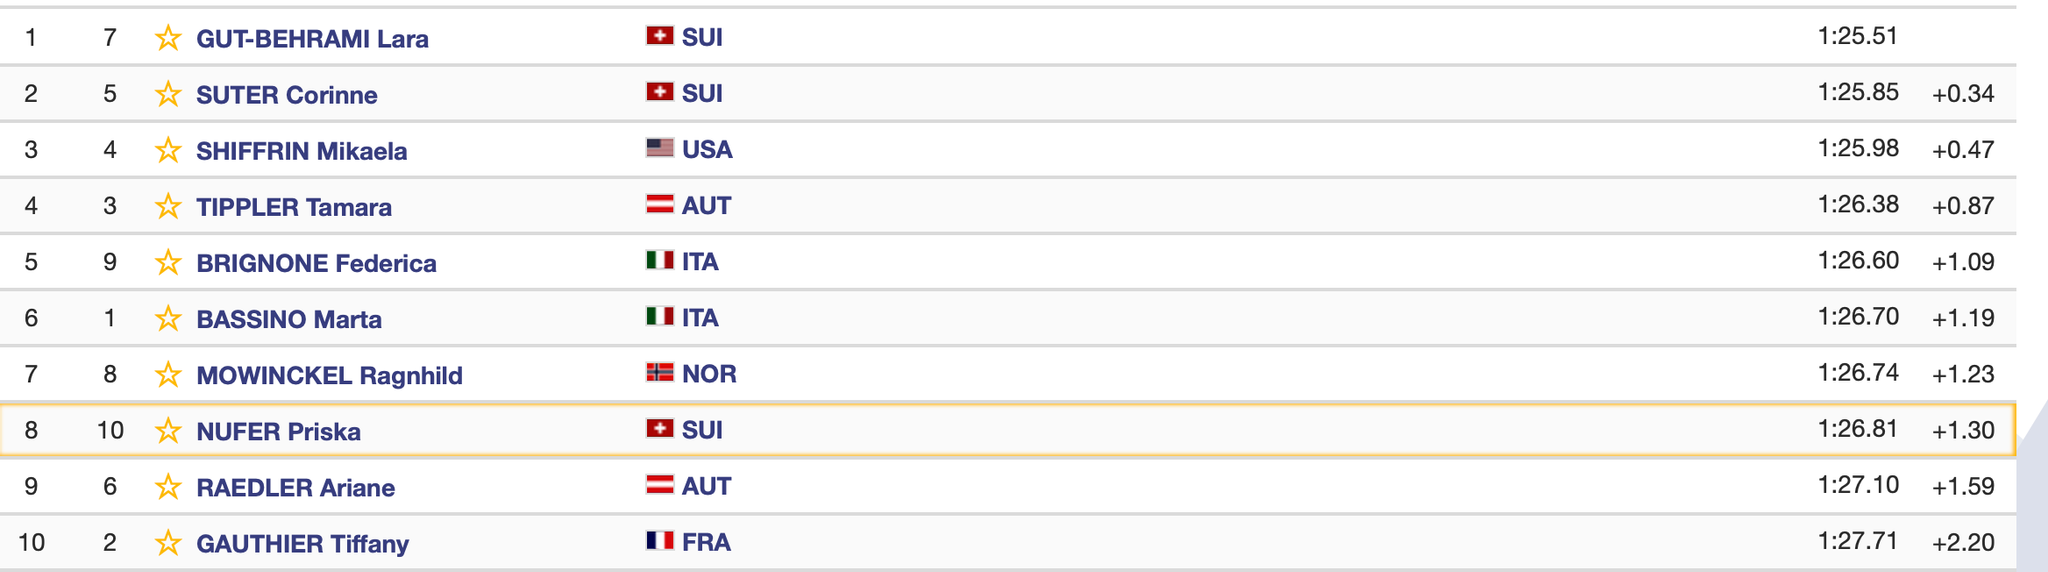Click the star icon beside BRIGNONE Federica
Screen dimensions: 2048x572
click(x=168, y=262)
